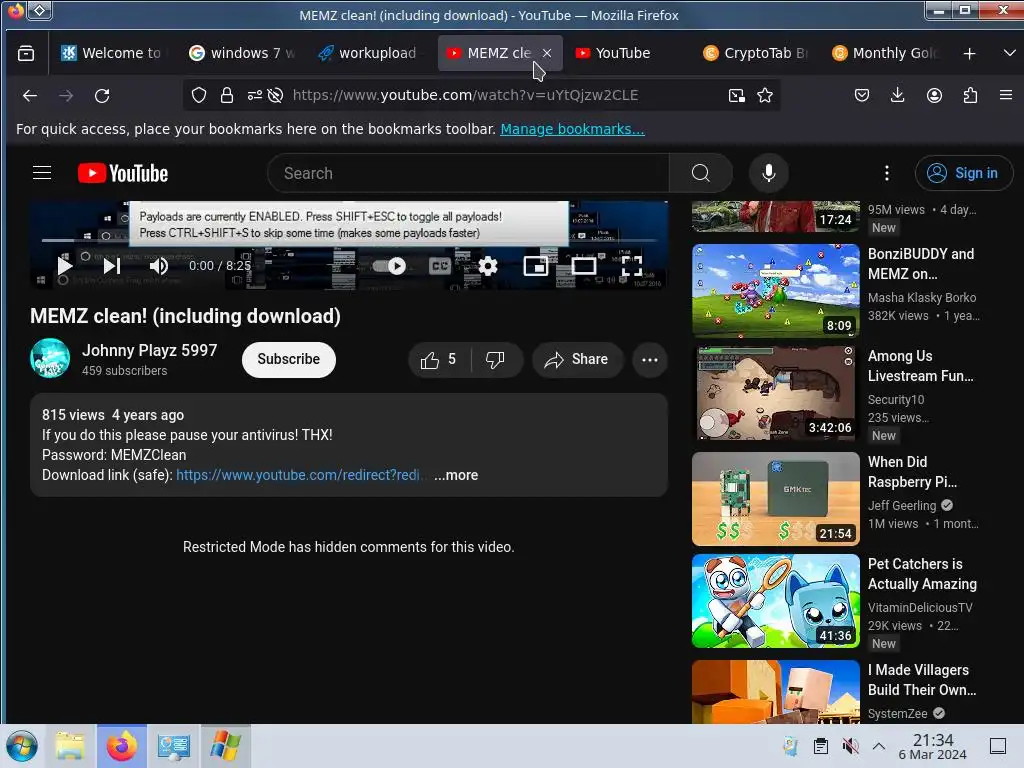Image resolution: width=1024 pixels, height=768 pixels.
Task: Dislike the video with thumbs down
Action: (496, 359)
